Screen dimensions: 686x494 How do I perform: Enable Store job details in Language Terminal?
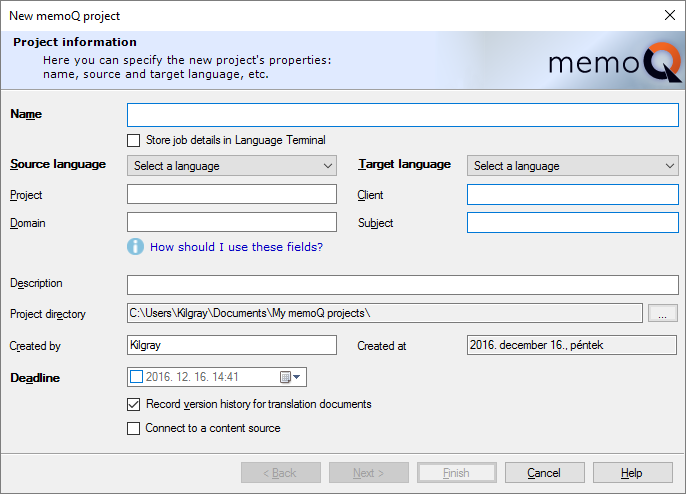tap(133, 140)
